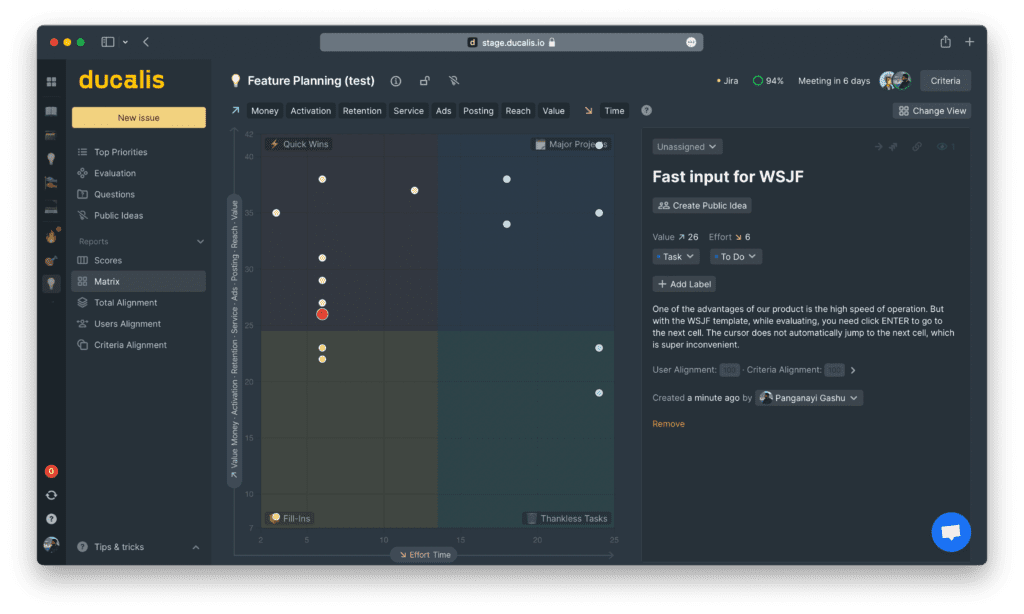Open the To Do status dropdown
Viewport: 1024px width, 614px height.
tap(735, 257)
